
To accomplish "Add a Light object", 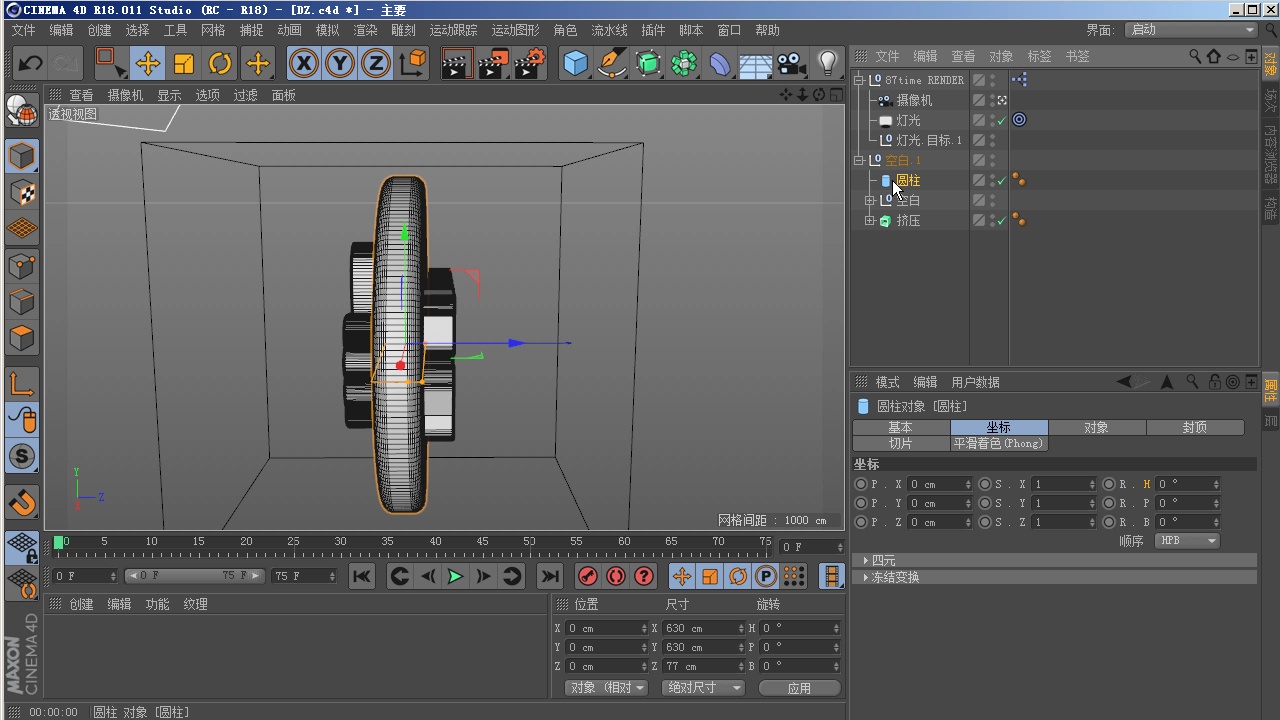I will point(827,65).
